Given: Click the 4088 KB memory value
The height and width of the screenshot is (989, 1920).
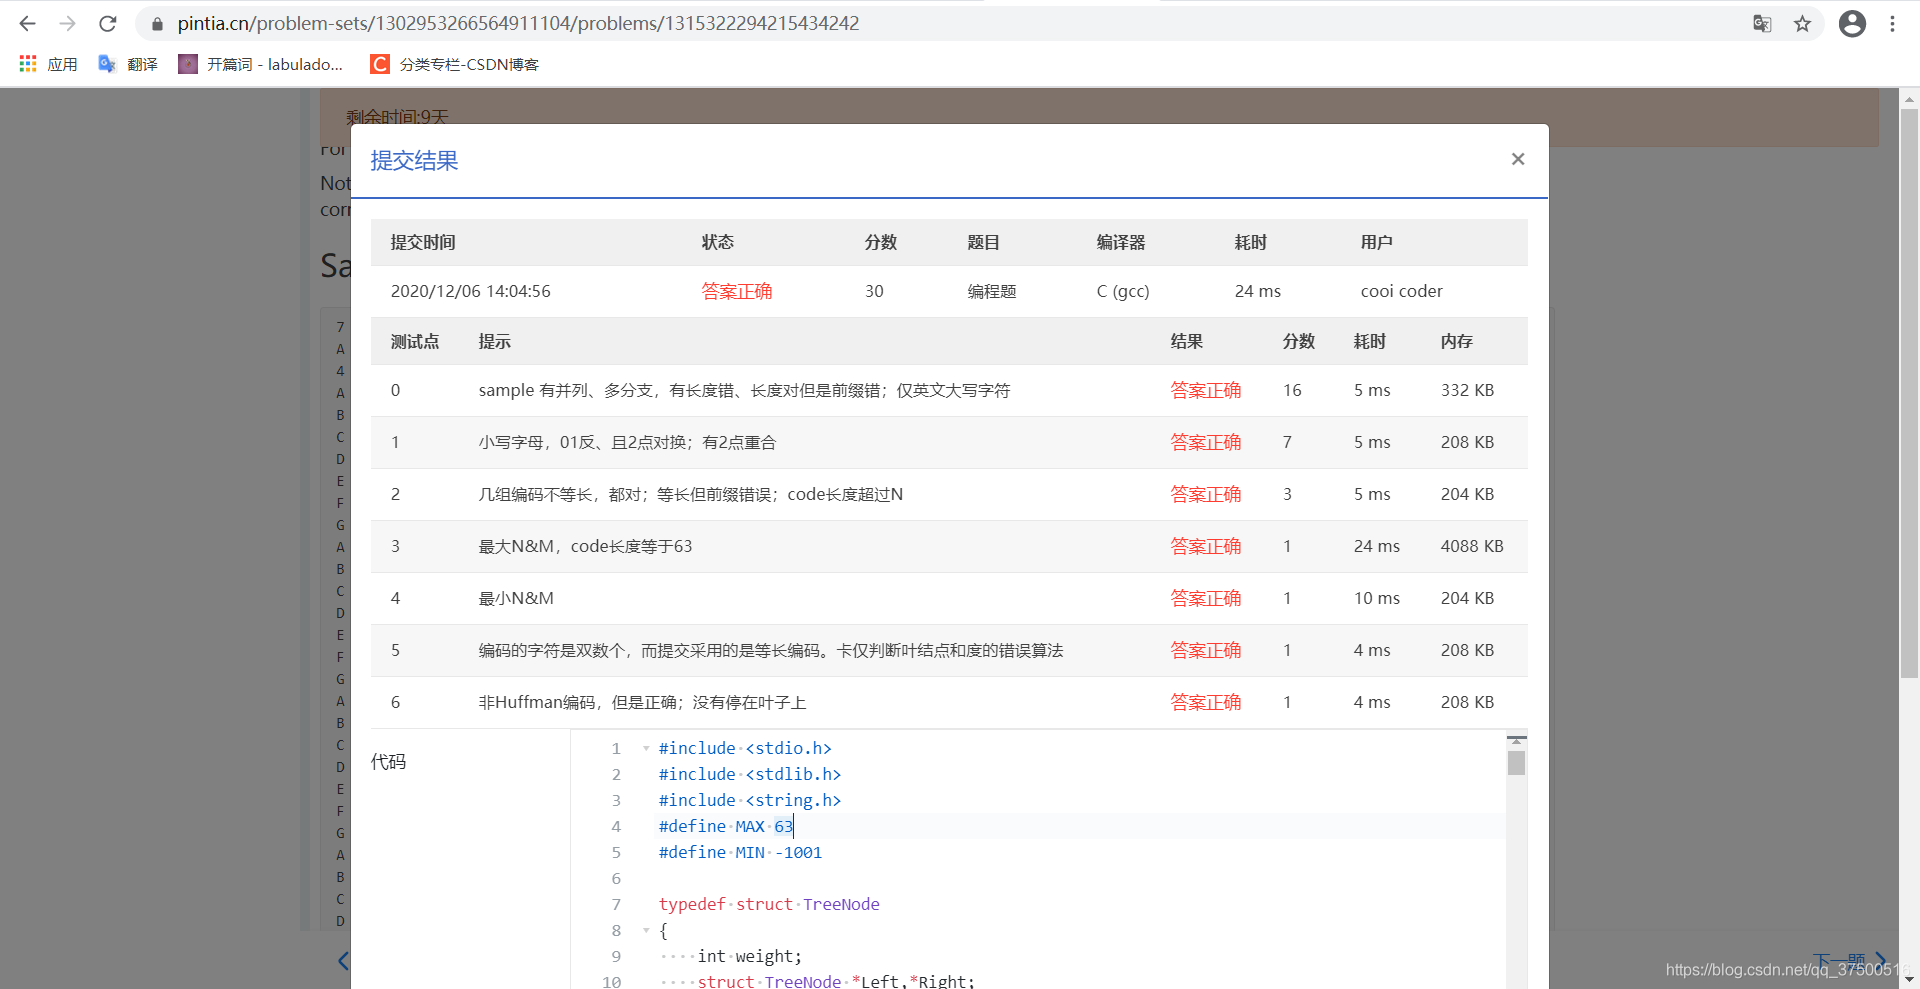Looking at the screenshot, I should pos(1472,546).
